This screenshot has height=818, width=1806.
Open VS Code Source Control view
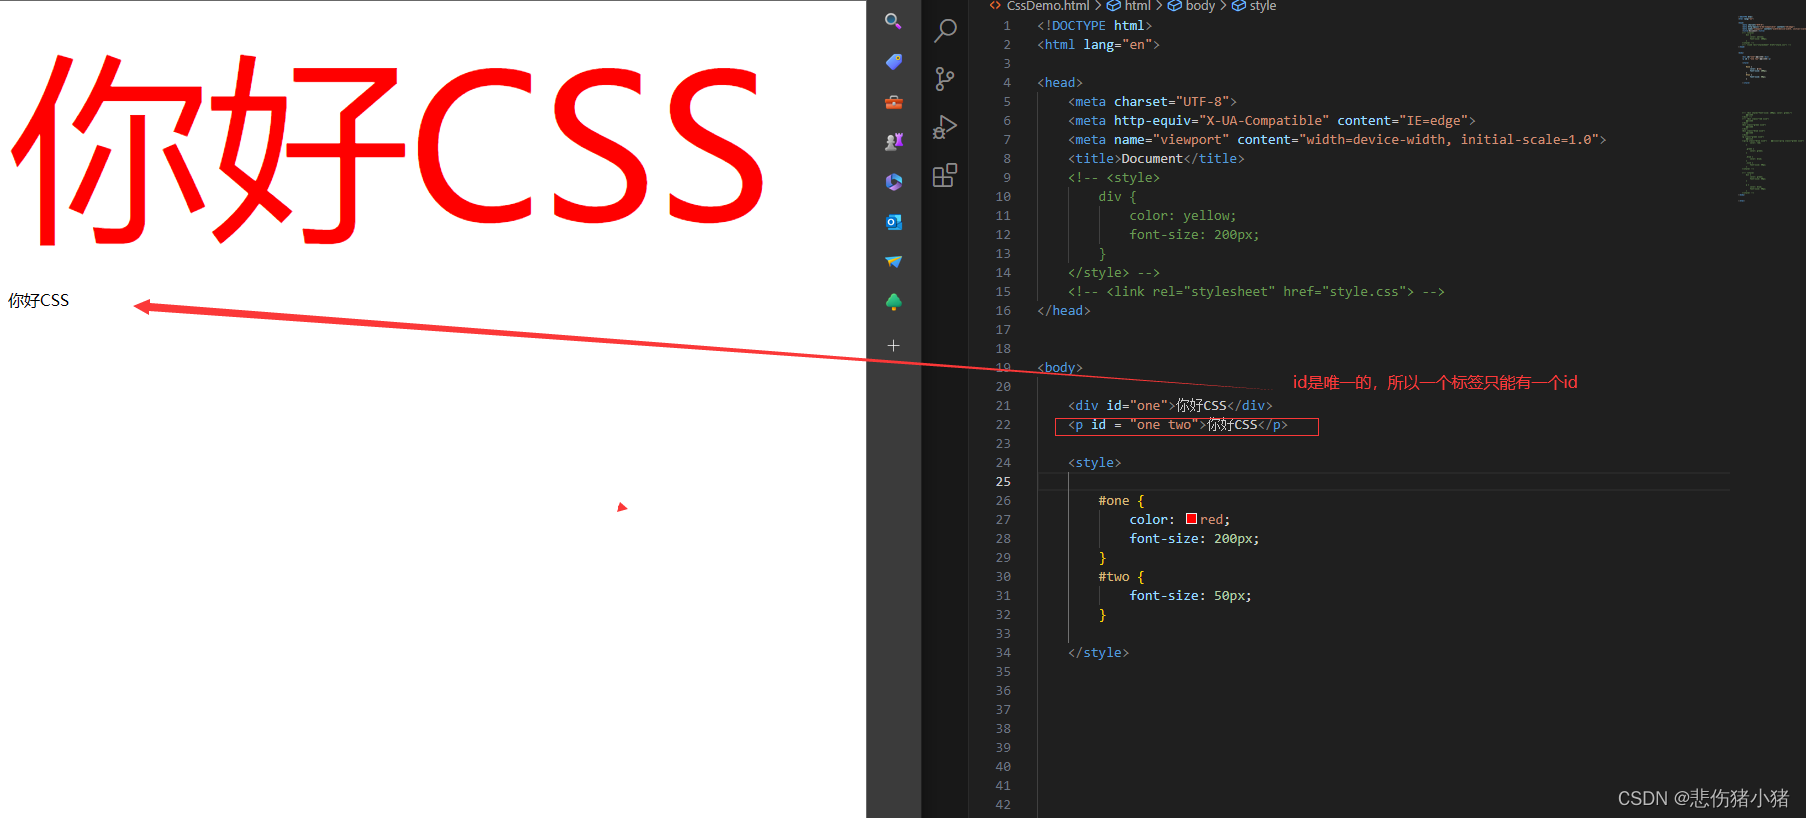(945, 79)
